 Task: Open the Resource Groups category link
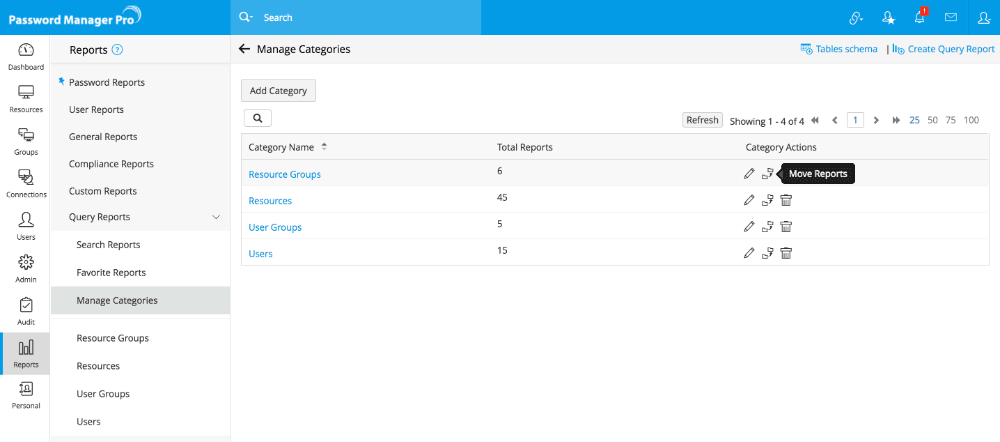[284, 174]
